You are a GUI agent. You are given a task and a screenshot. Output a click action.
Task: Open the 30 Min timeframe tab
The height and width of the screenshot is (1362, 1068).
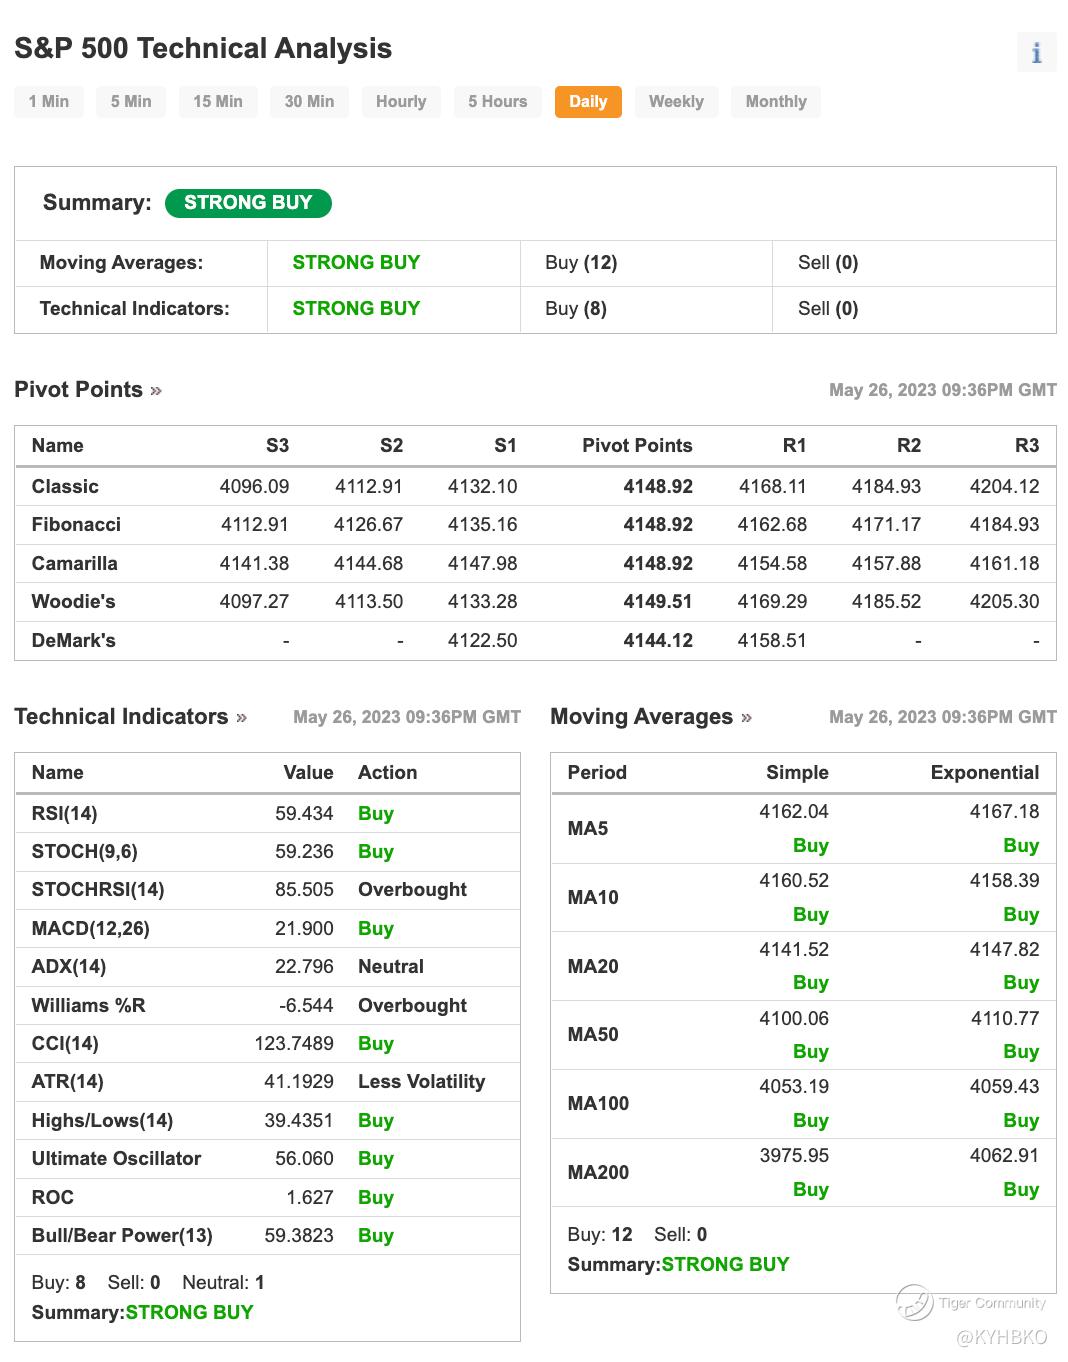pyautogui.click(x=309, y=101)
